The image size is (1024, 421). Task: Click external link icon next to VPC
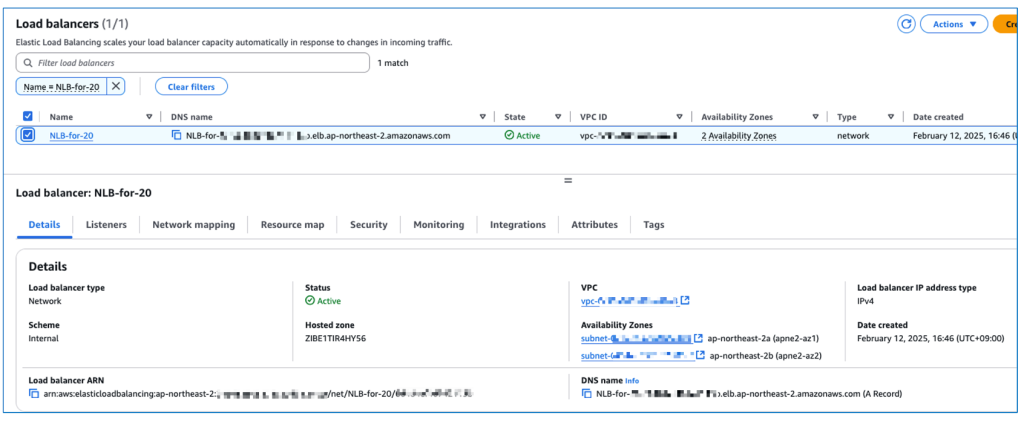click(685, 300)
